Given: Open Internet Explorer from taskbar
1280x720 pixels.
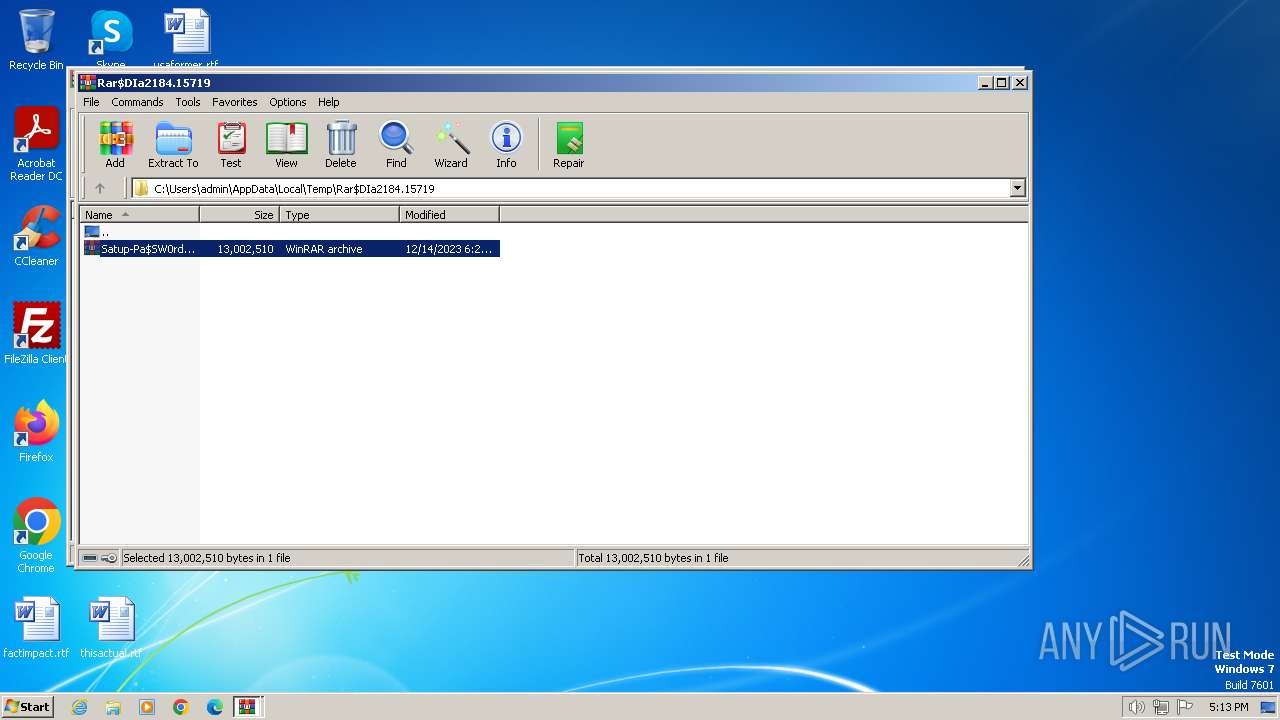Looking at the screenshot, I should pyautogui.click(x=79, y=707).
